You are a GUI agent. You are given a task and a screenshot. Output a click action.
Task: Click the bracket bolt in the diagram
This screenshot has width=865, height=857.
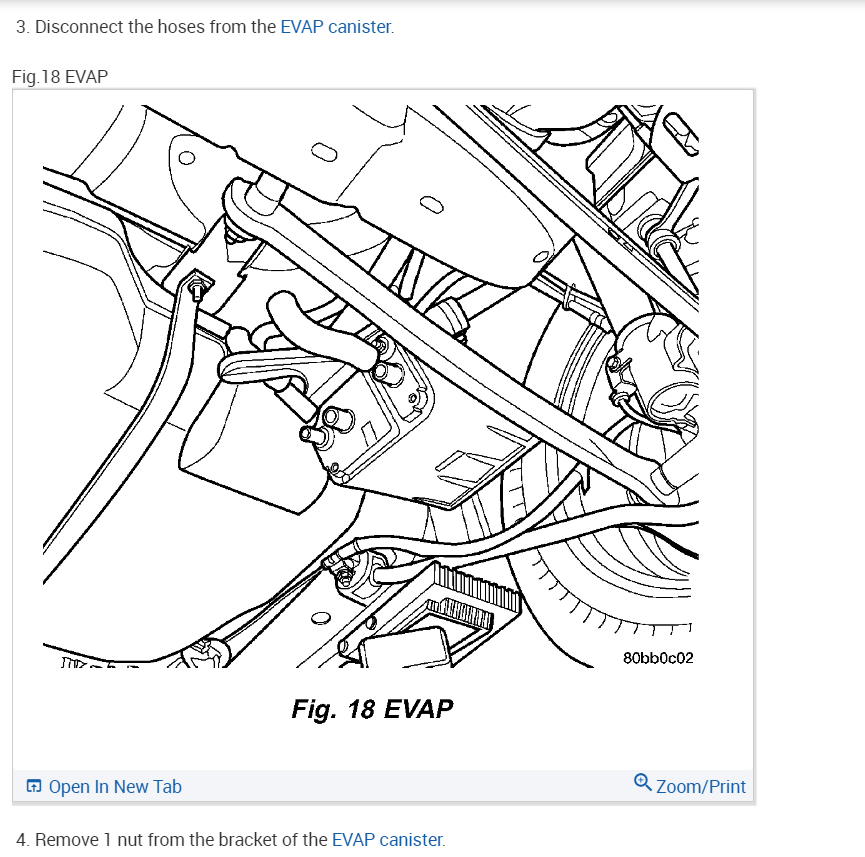coord(196,289)
